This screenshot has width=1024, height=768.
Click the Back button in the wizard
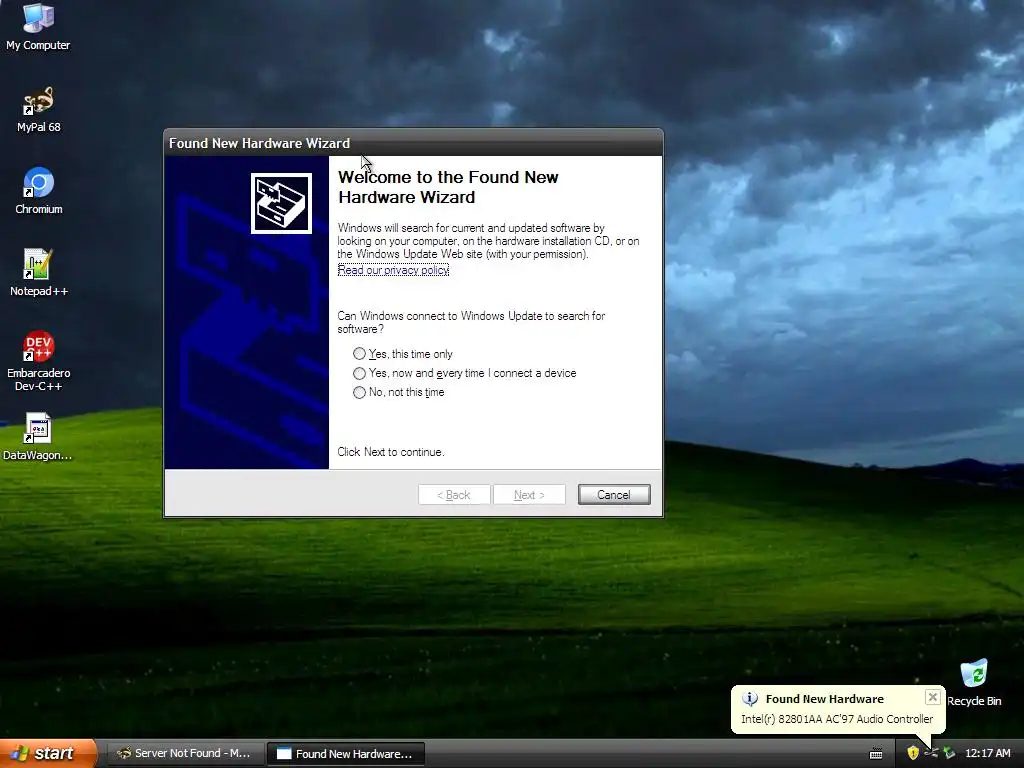point(454,495)
